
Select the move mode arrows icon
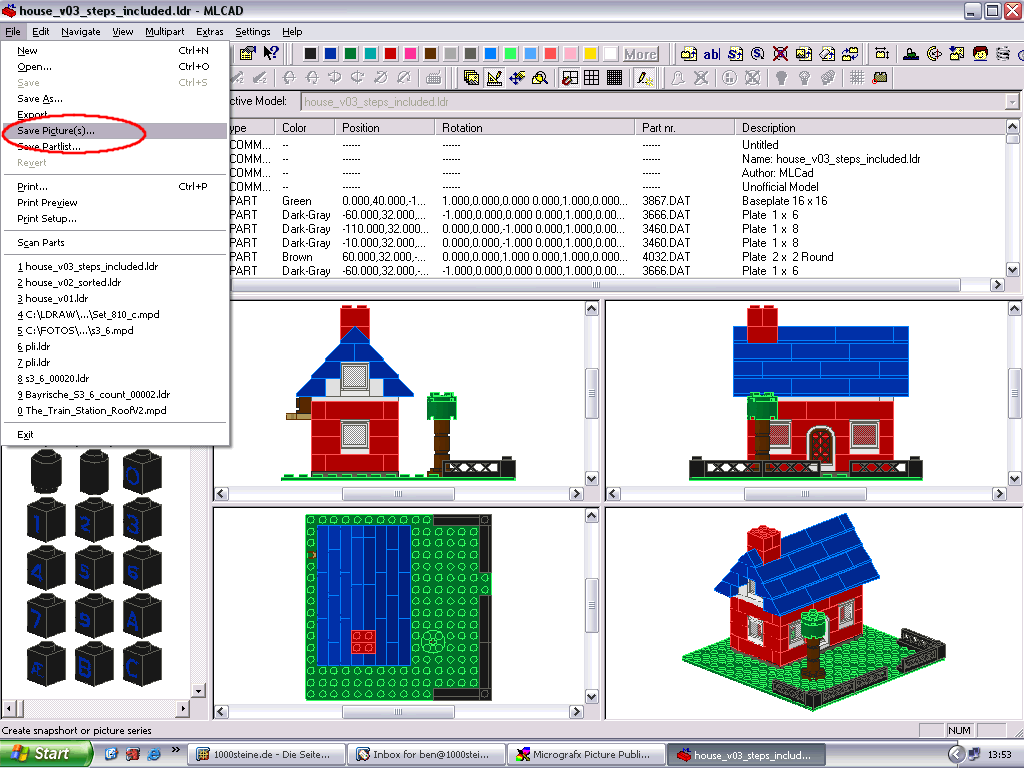[517, 78]
